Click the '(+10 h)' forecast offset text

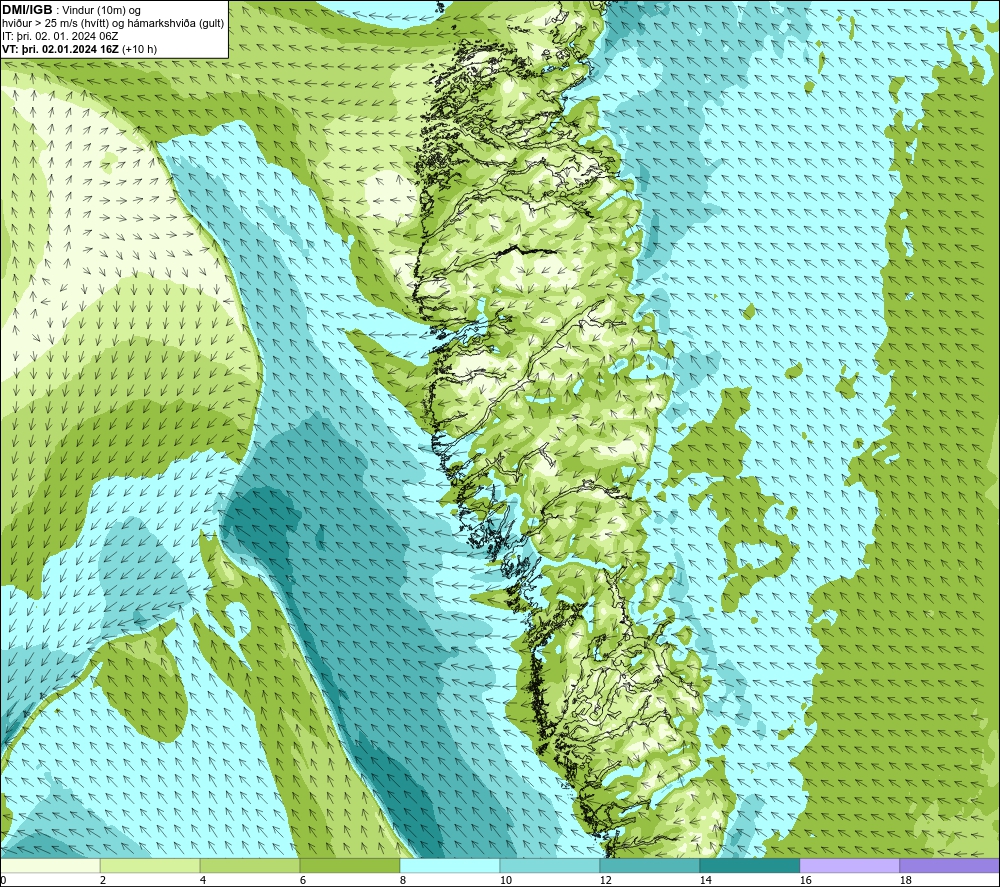[x=140, y=49]
